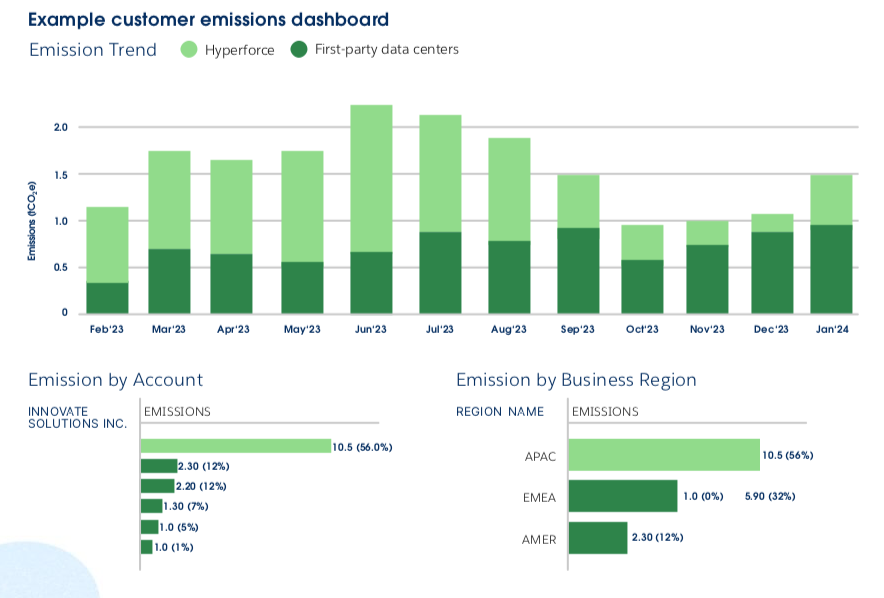Click the 10.5 (56%) value beside the APAC bar

pos(788,455)
